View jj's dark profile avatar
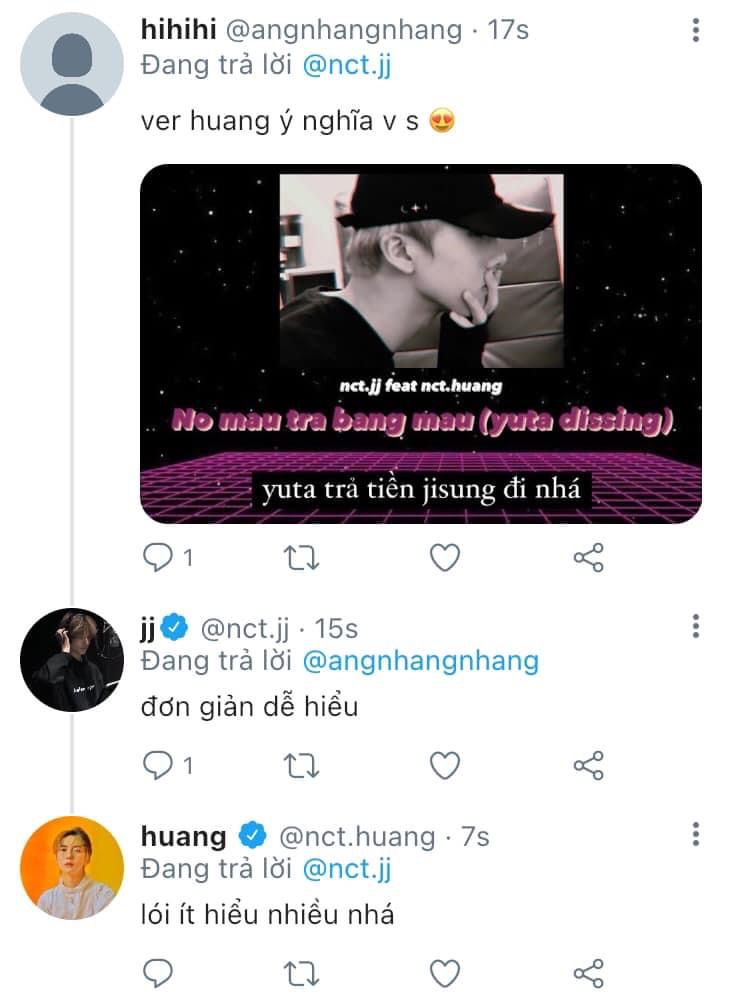Screen dimensions: 750x1006 tap(71, 660)
